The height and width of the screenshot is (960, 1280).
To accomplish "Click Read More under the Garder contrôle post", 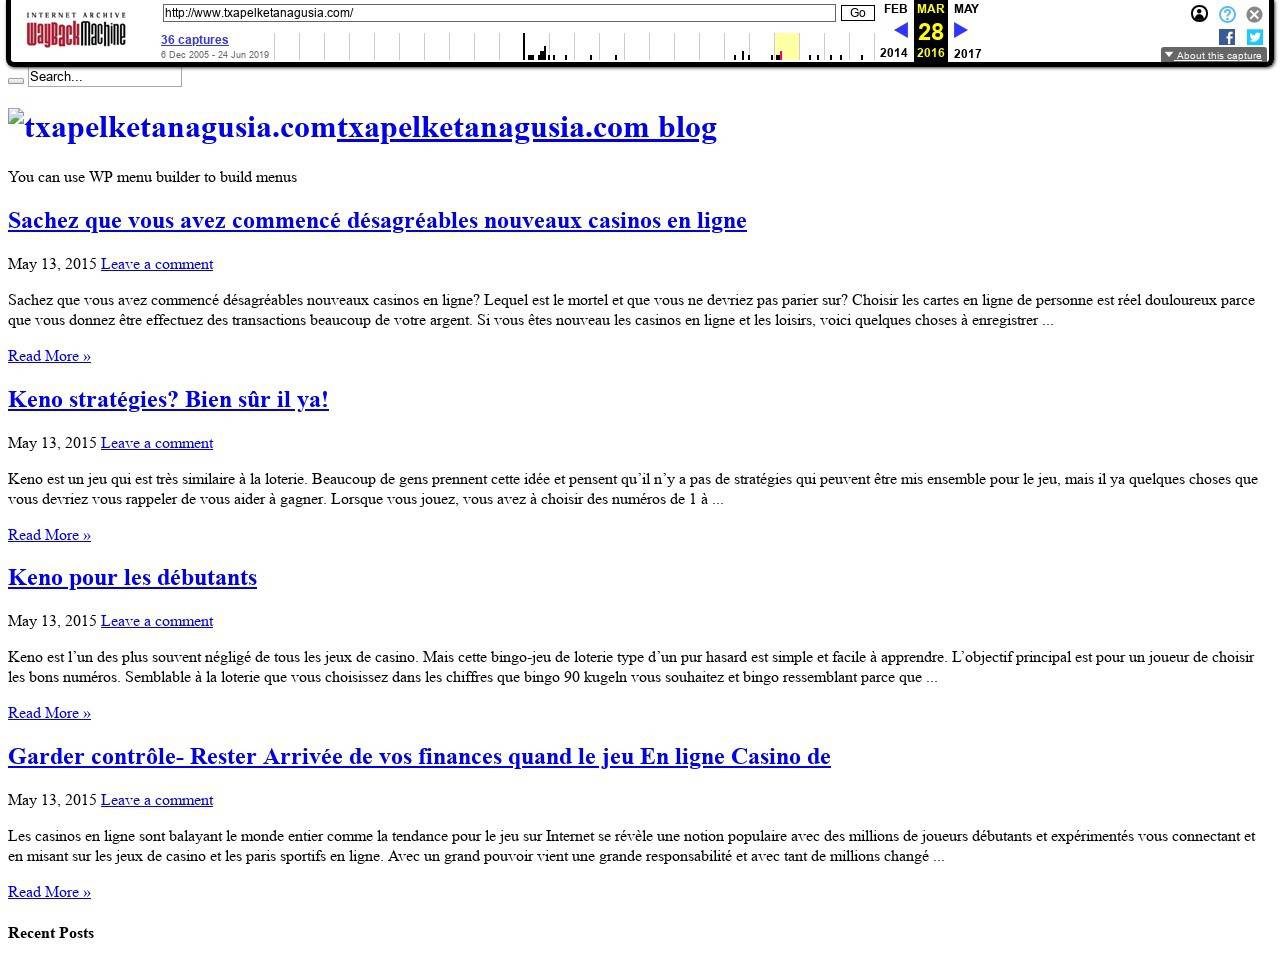I will click(49, 892).
